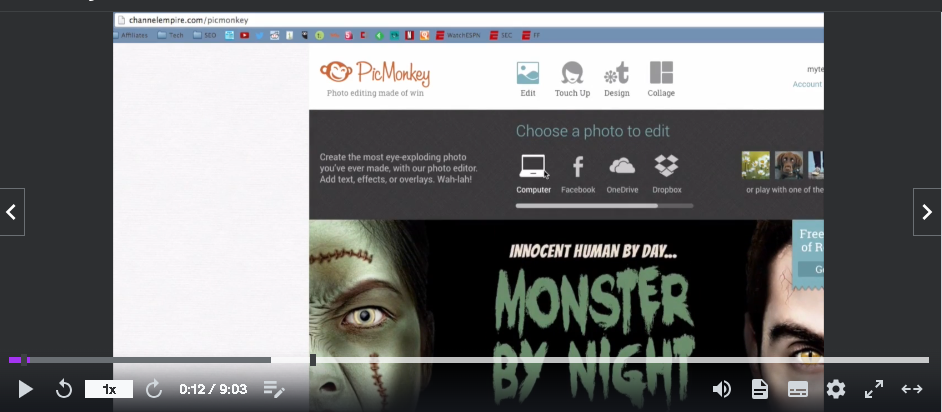Play the video
942x412 pixels.
click(25, 389)
